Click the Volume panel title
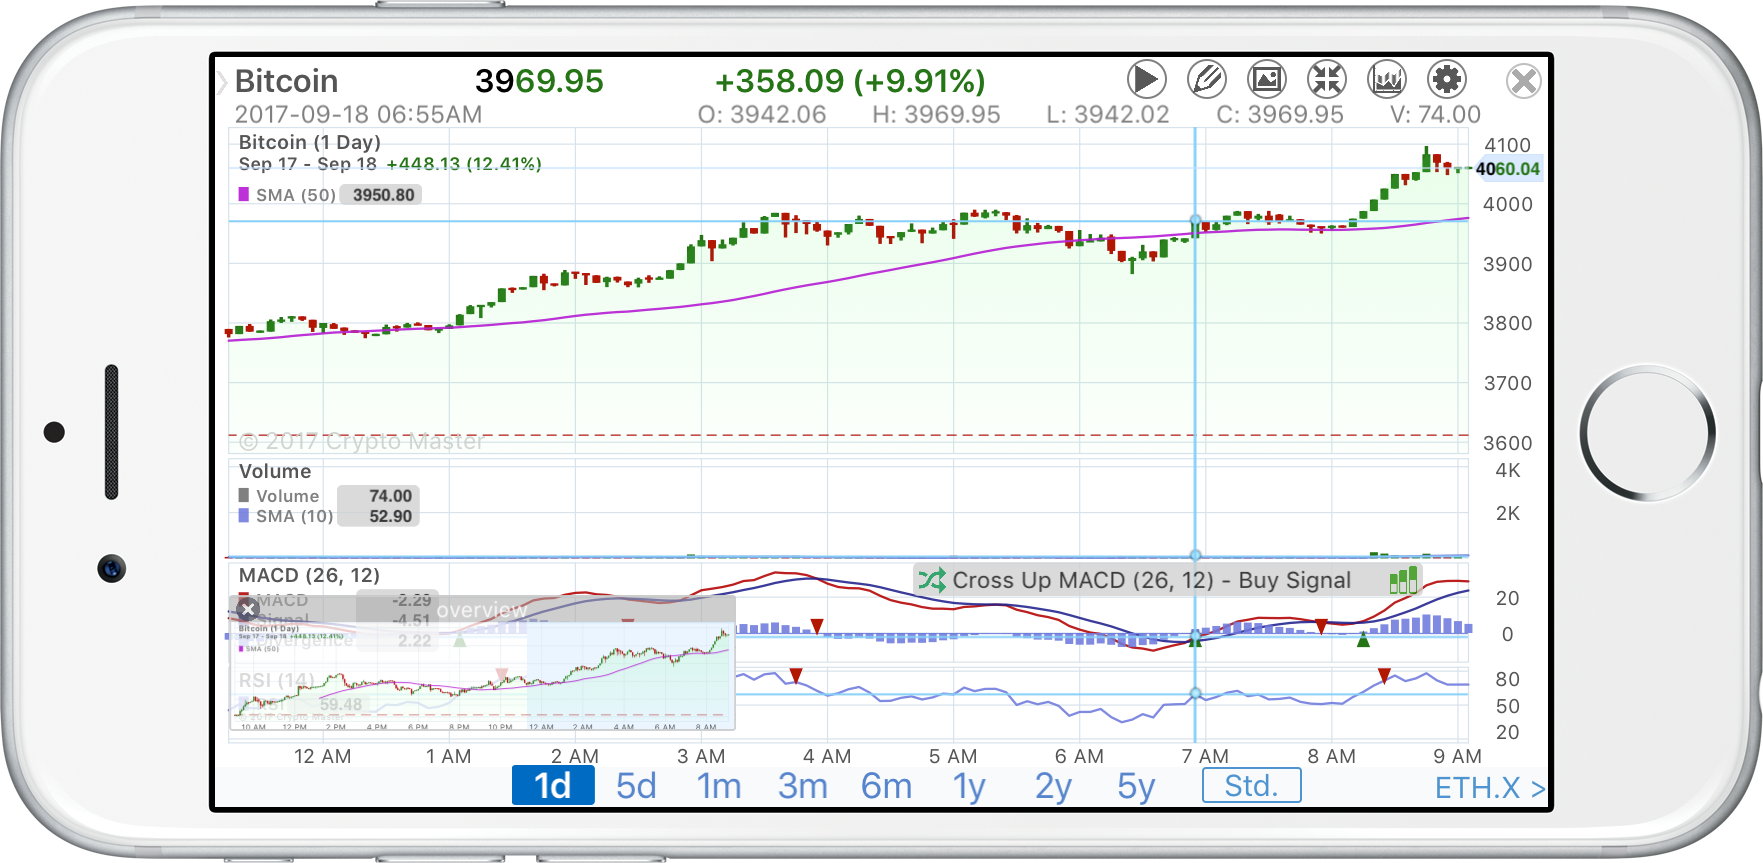Image resolution: width=1763 pixels, height=863 pixels. (275, 471)
